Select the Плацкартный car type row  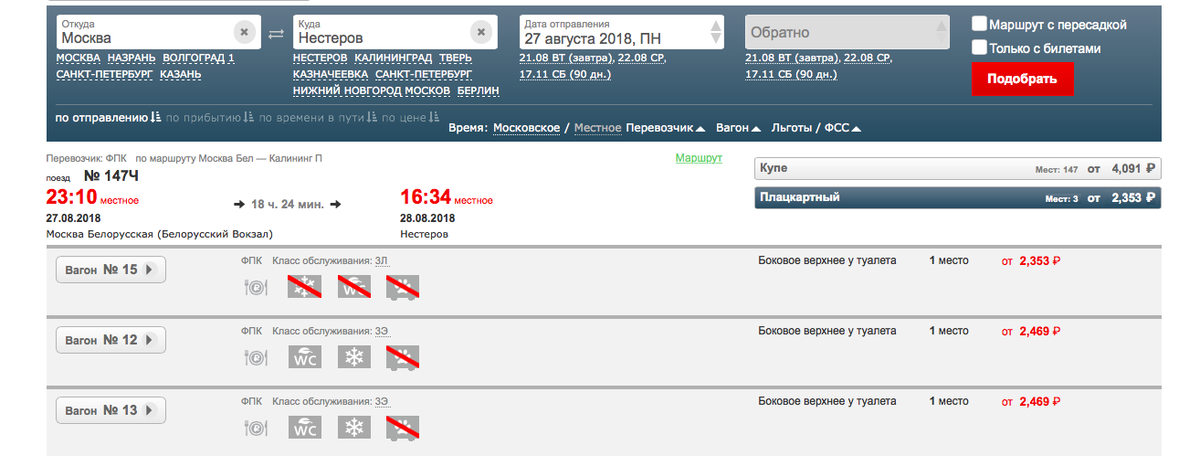click(958, 198)
